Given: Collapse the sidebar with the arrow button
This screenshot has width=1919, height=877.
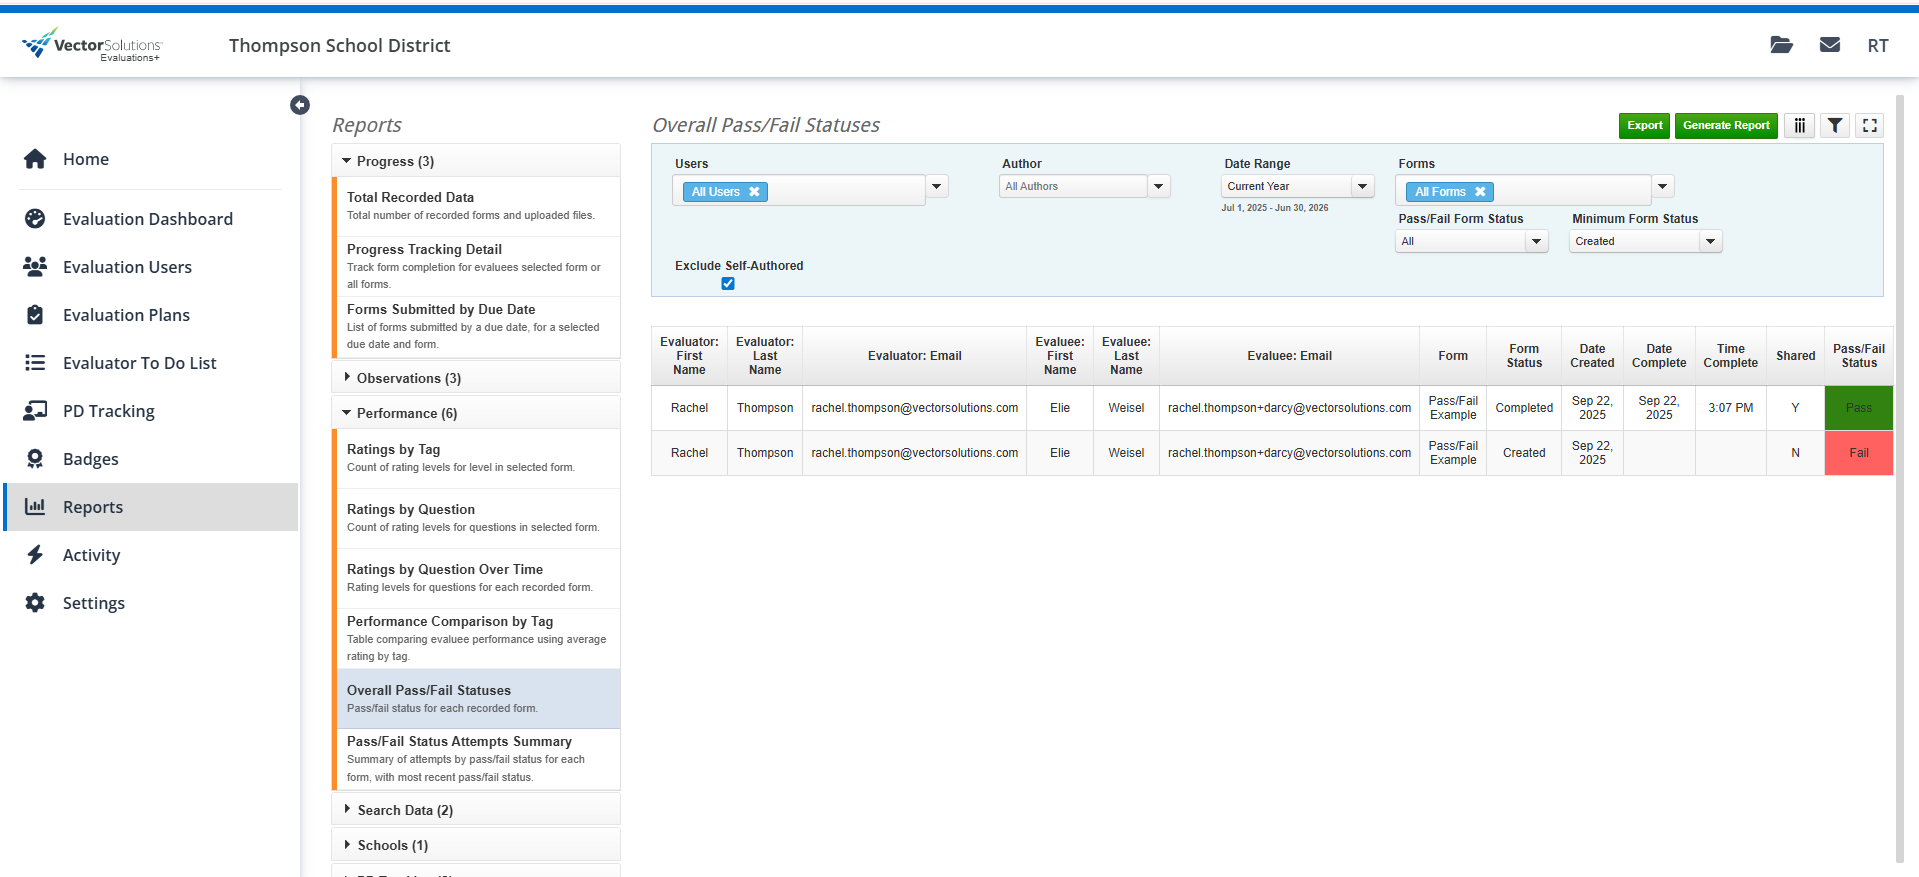Looking at the screenshot, I should 300,105.
